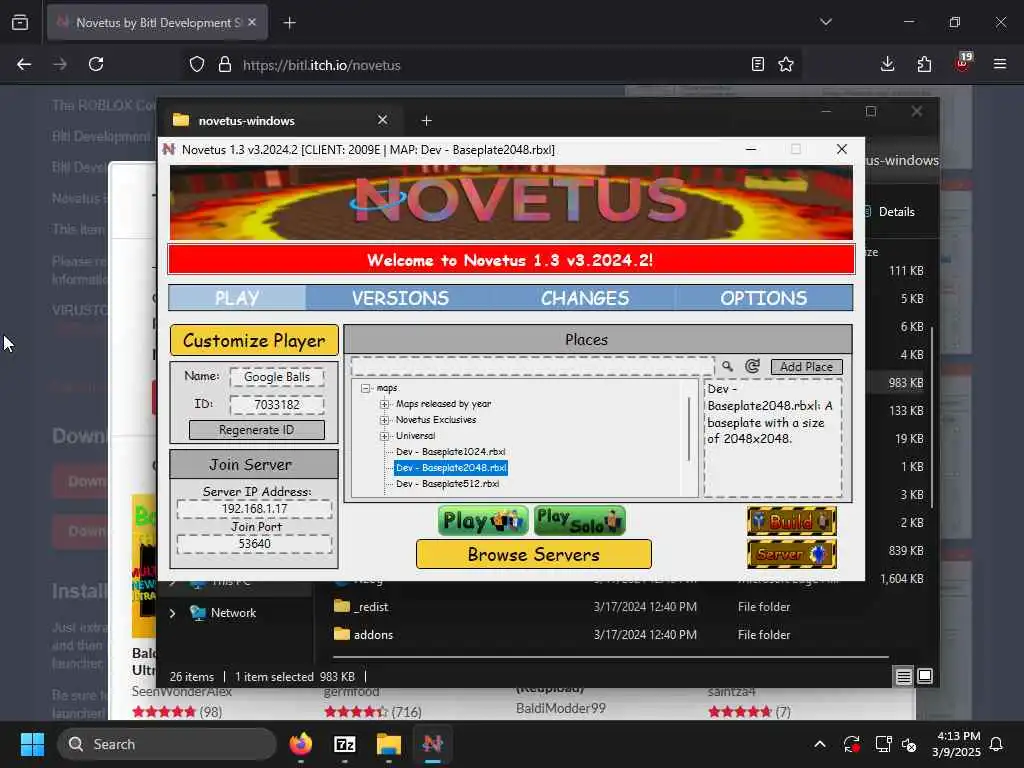Open the Build studio button
Screen dimensions: 1024x768
792,521
